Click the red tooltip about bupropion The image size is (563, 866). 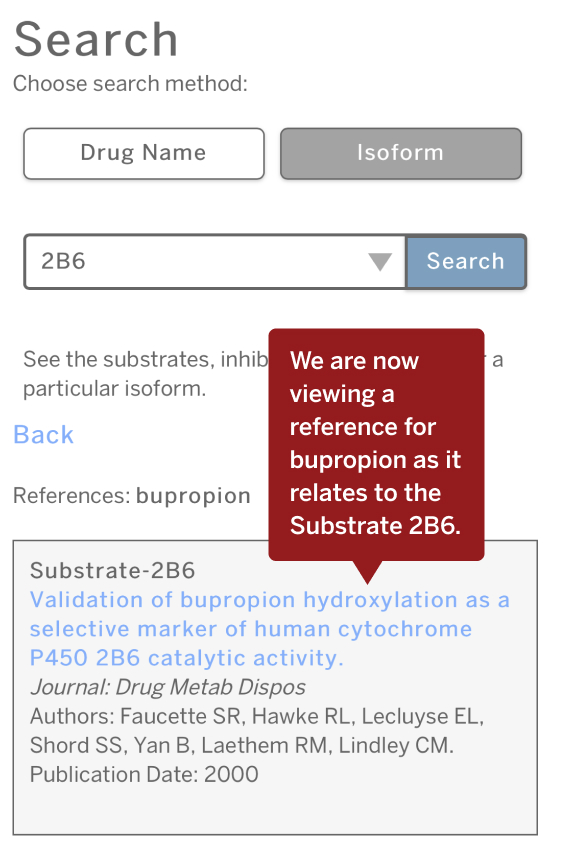[x=376, y=444]
